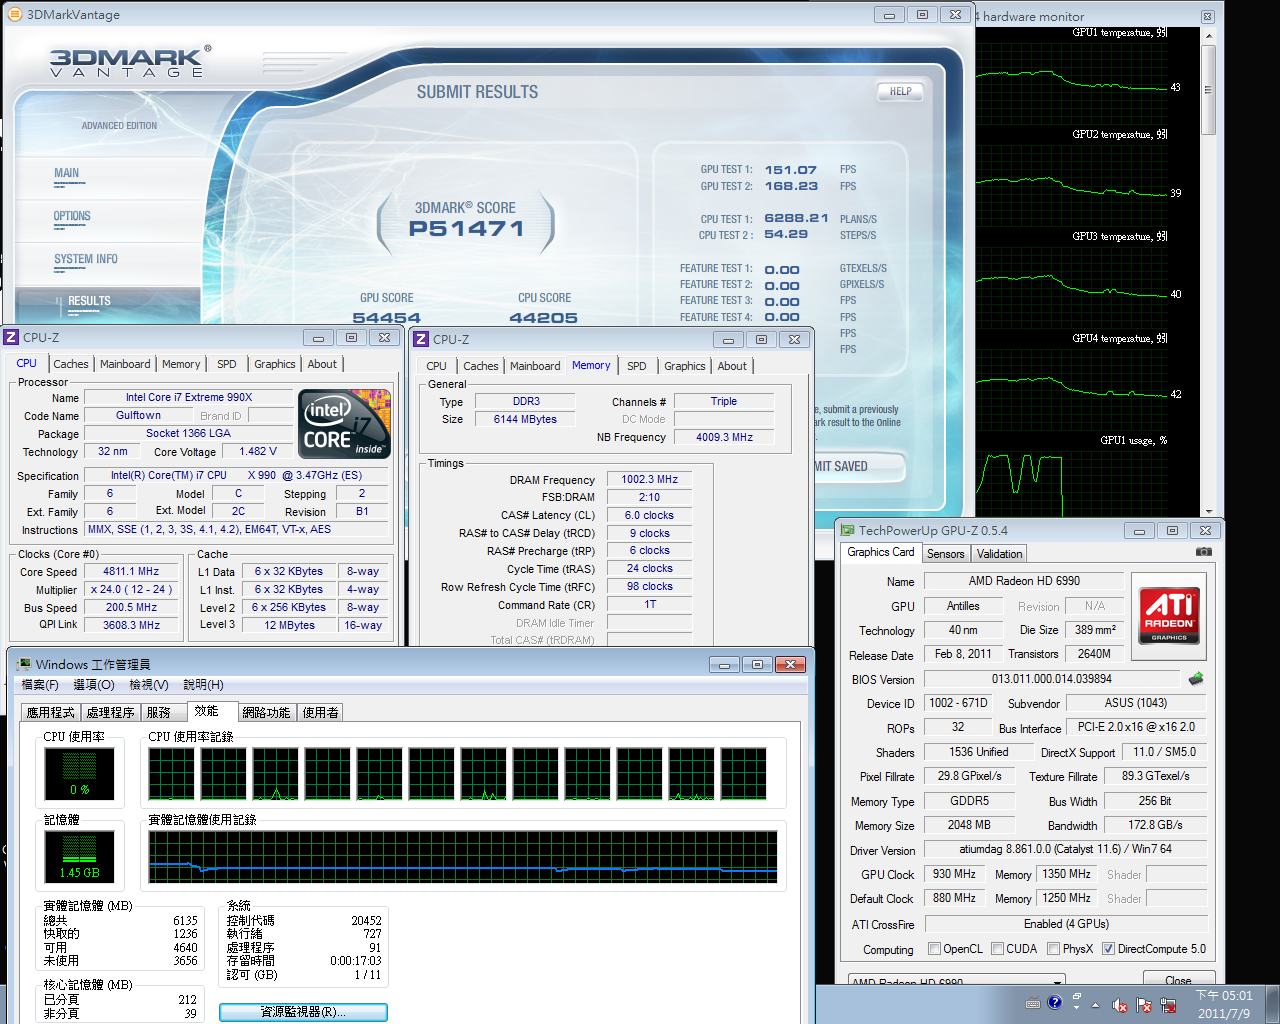The height and width of the screenshot is (1024, 1280).
Task: Click second CPU-Z window title icon
Action: pyautogui.click(x=421, y=339)
